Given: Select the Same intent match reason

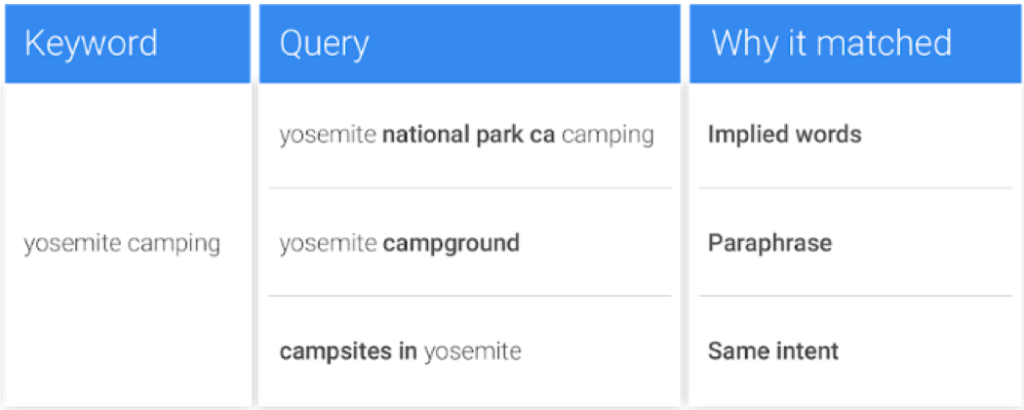Looking at the screenshot, I should point(773,351).
